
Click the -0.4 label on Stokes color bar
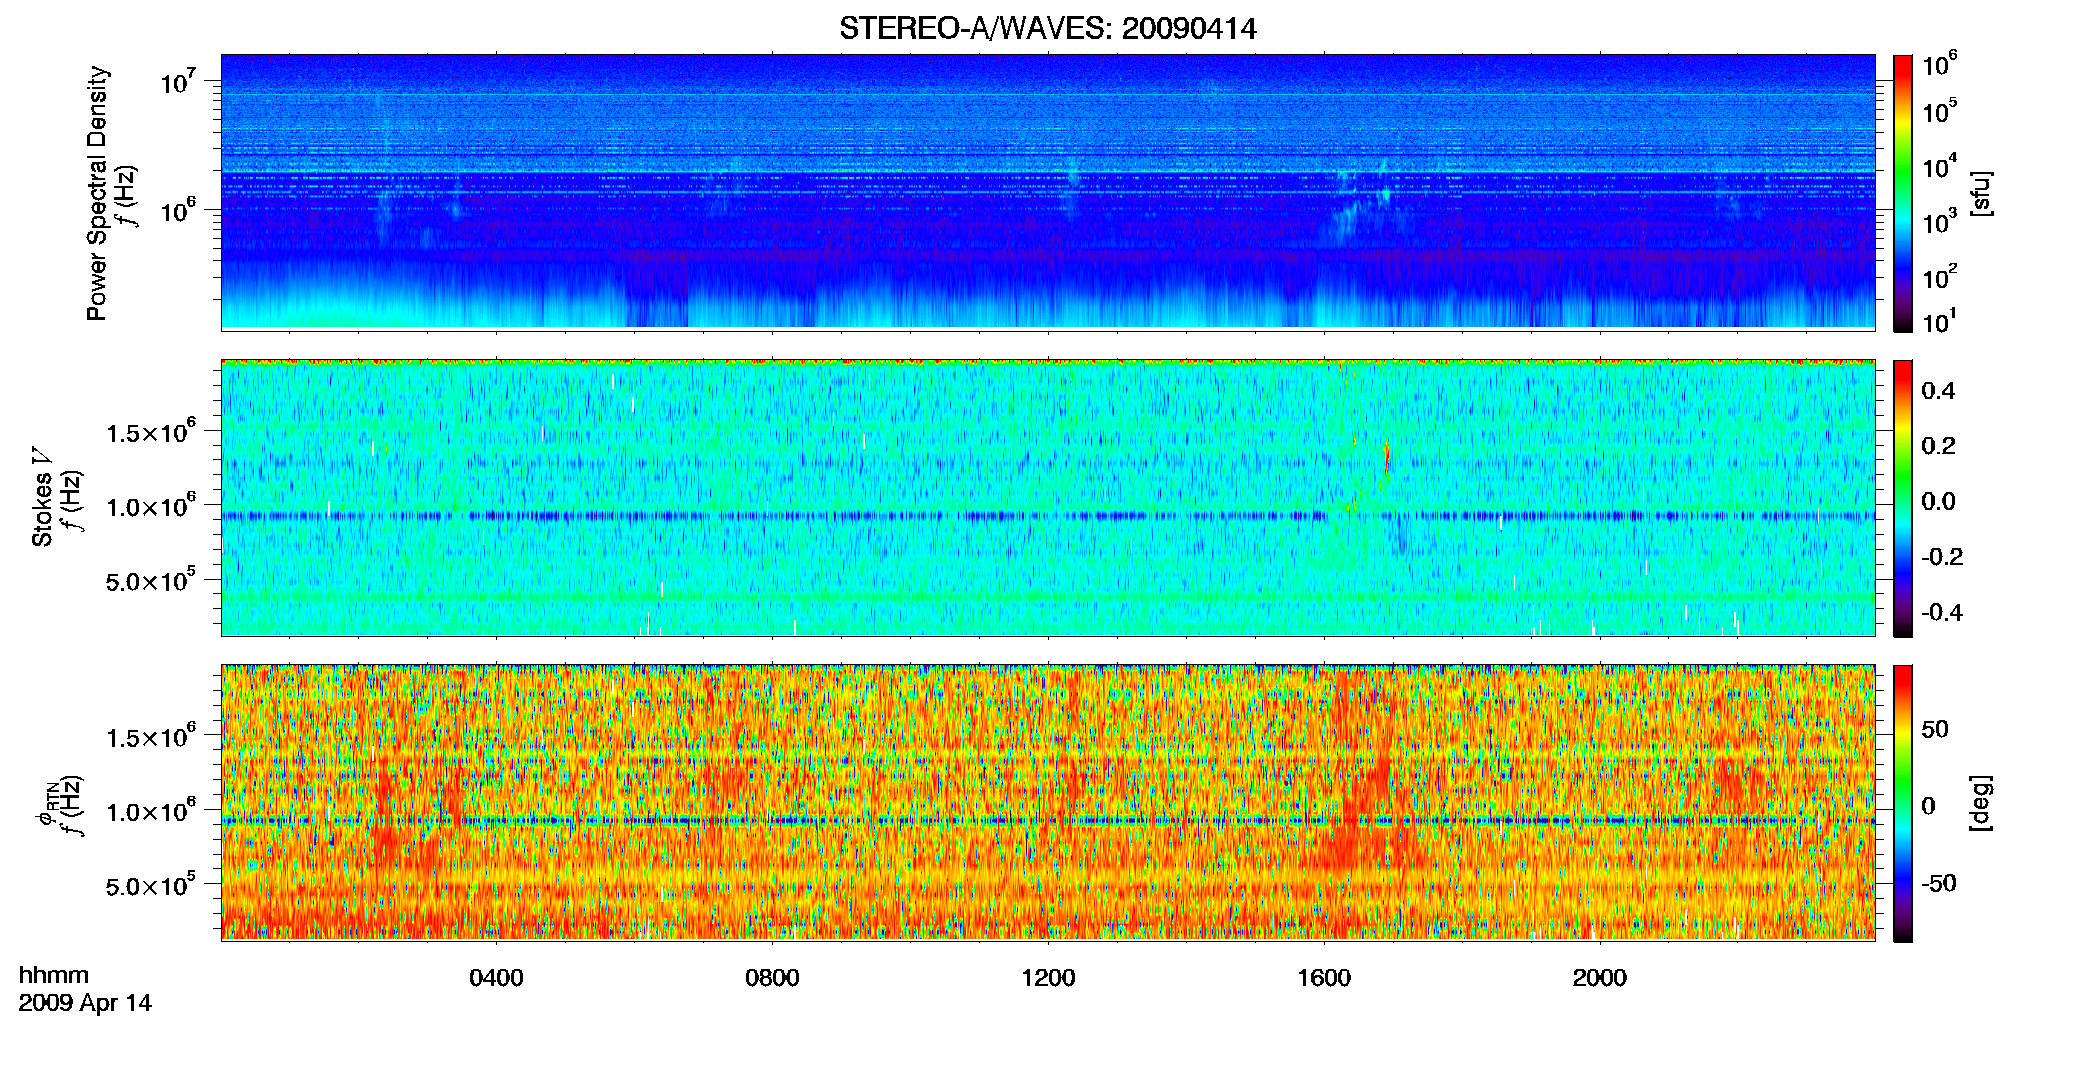coord(1942,613)
